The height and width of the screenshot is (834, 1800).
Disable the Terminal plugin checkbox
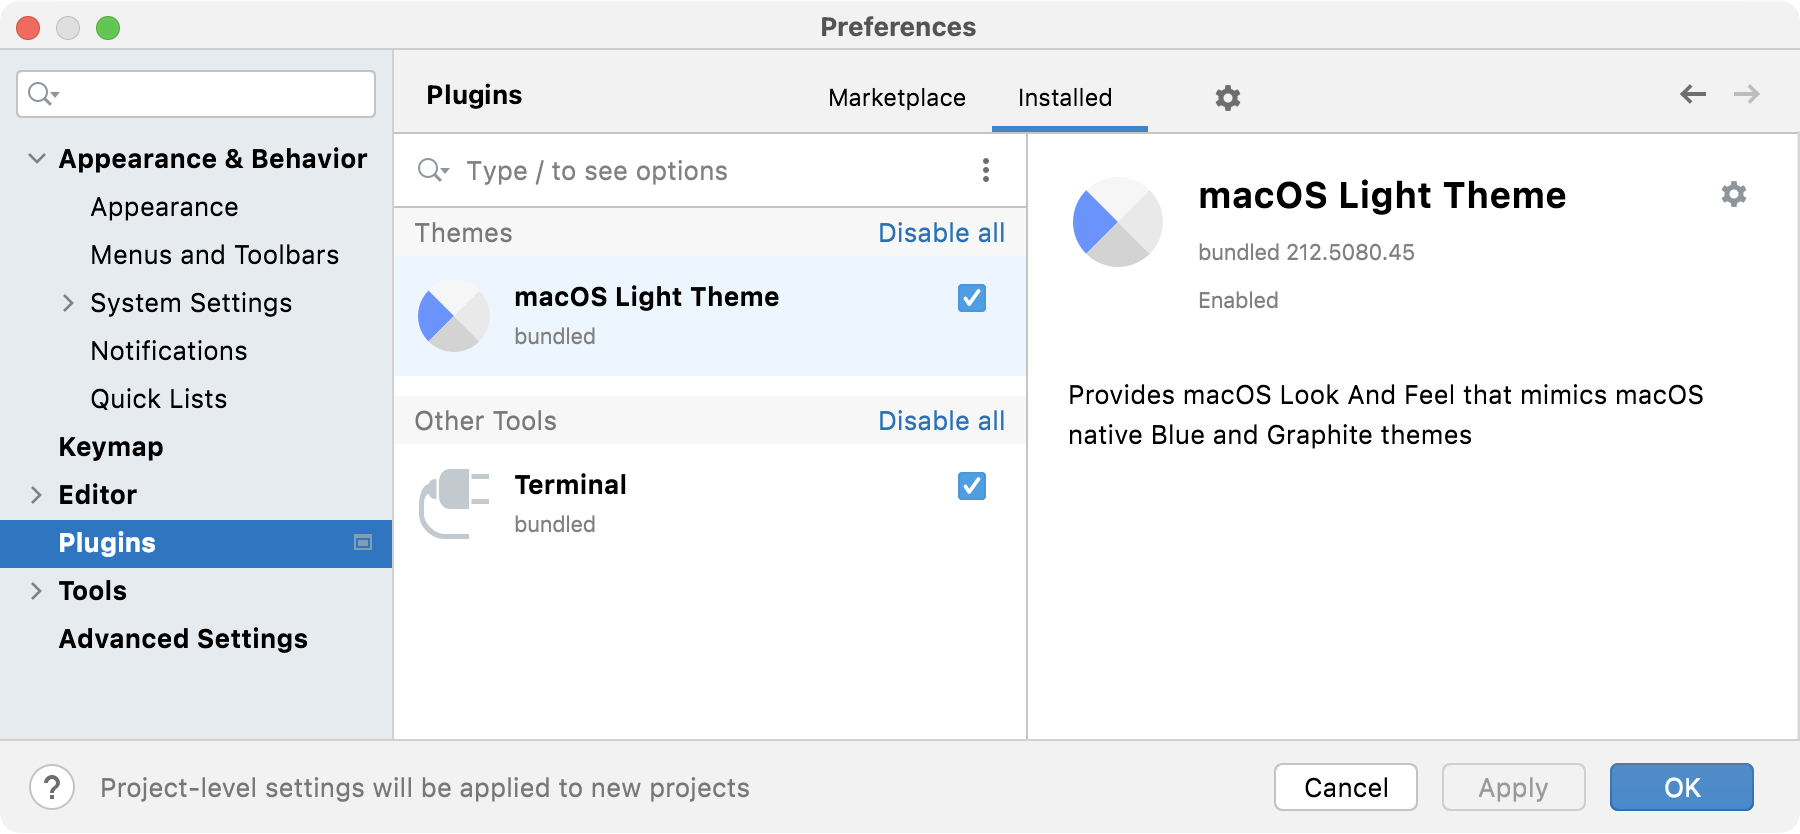point(971,486)
